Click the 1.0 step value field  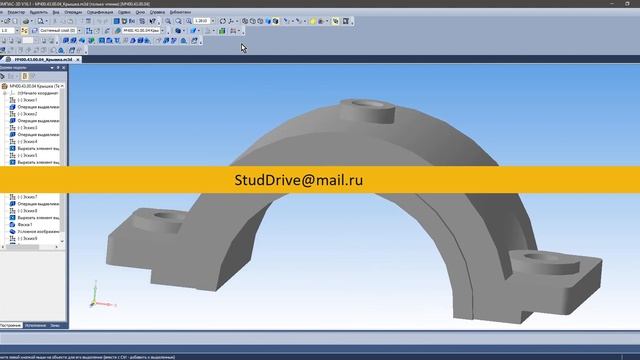[7, 31]
